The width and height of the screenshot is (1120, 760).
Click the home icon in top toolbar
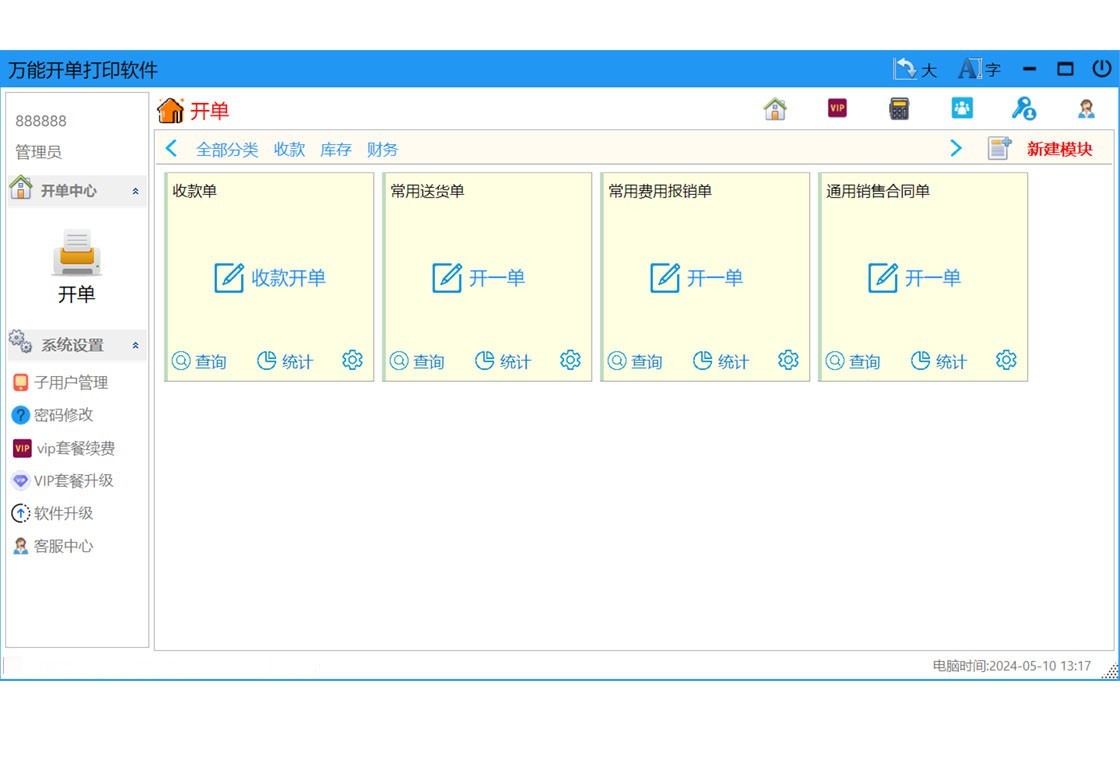pos(775,109)
